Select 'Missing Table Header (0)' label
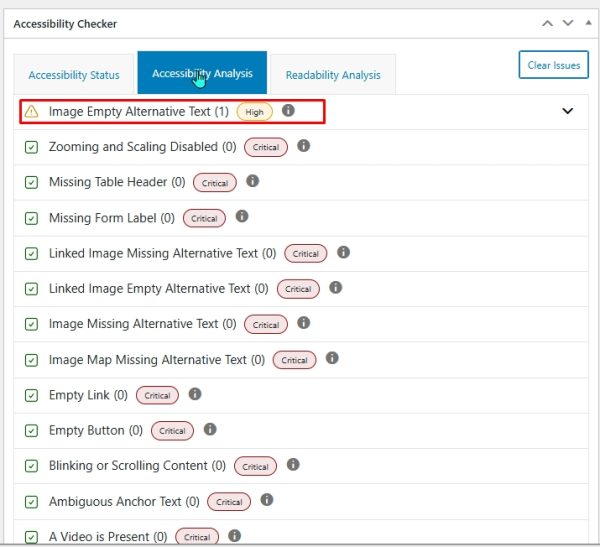 (x=117, y=182)
